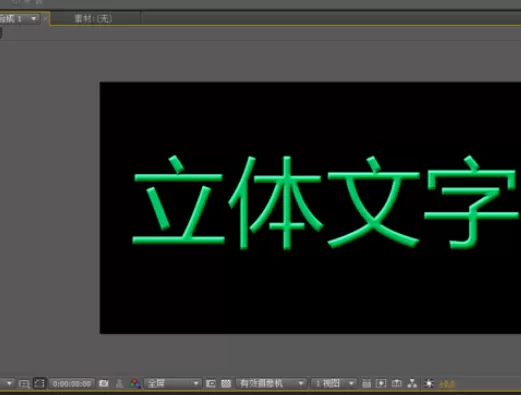
Task: Open the 全屏 resolution dropdown
Action: tap(173, 384)
